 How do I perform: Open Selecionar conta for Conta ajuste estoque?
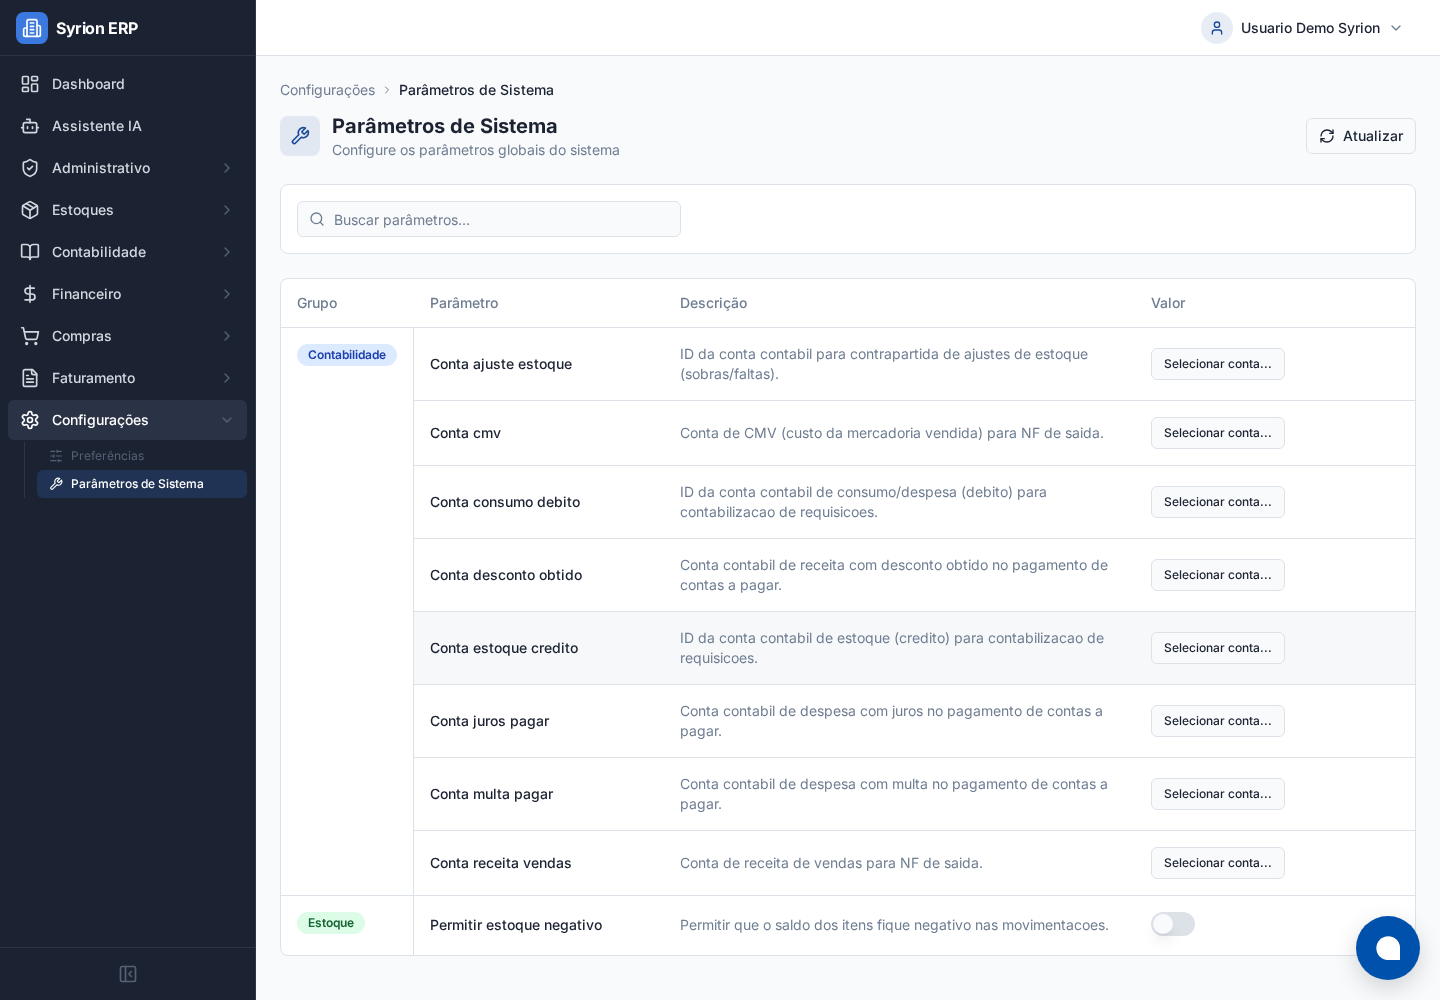tap(1217, 364)
